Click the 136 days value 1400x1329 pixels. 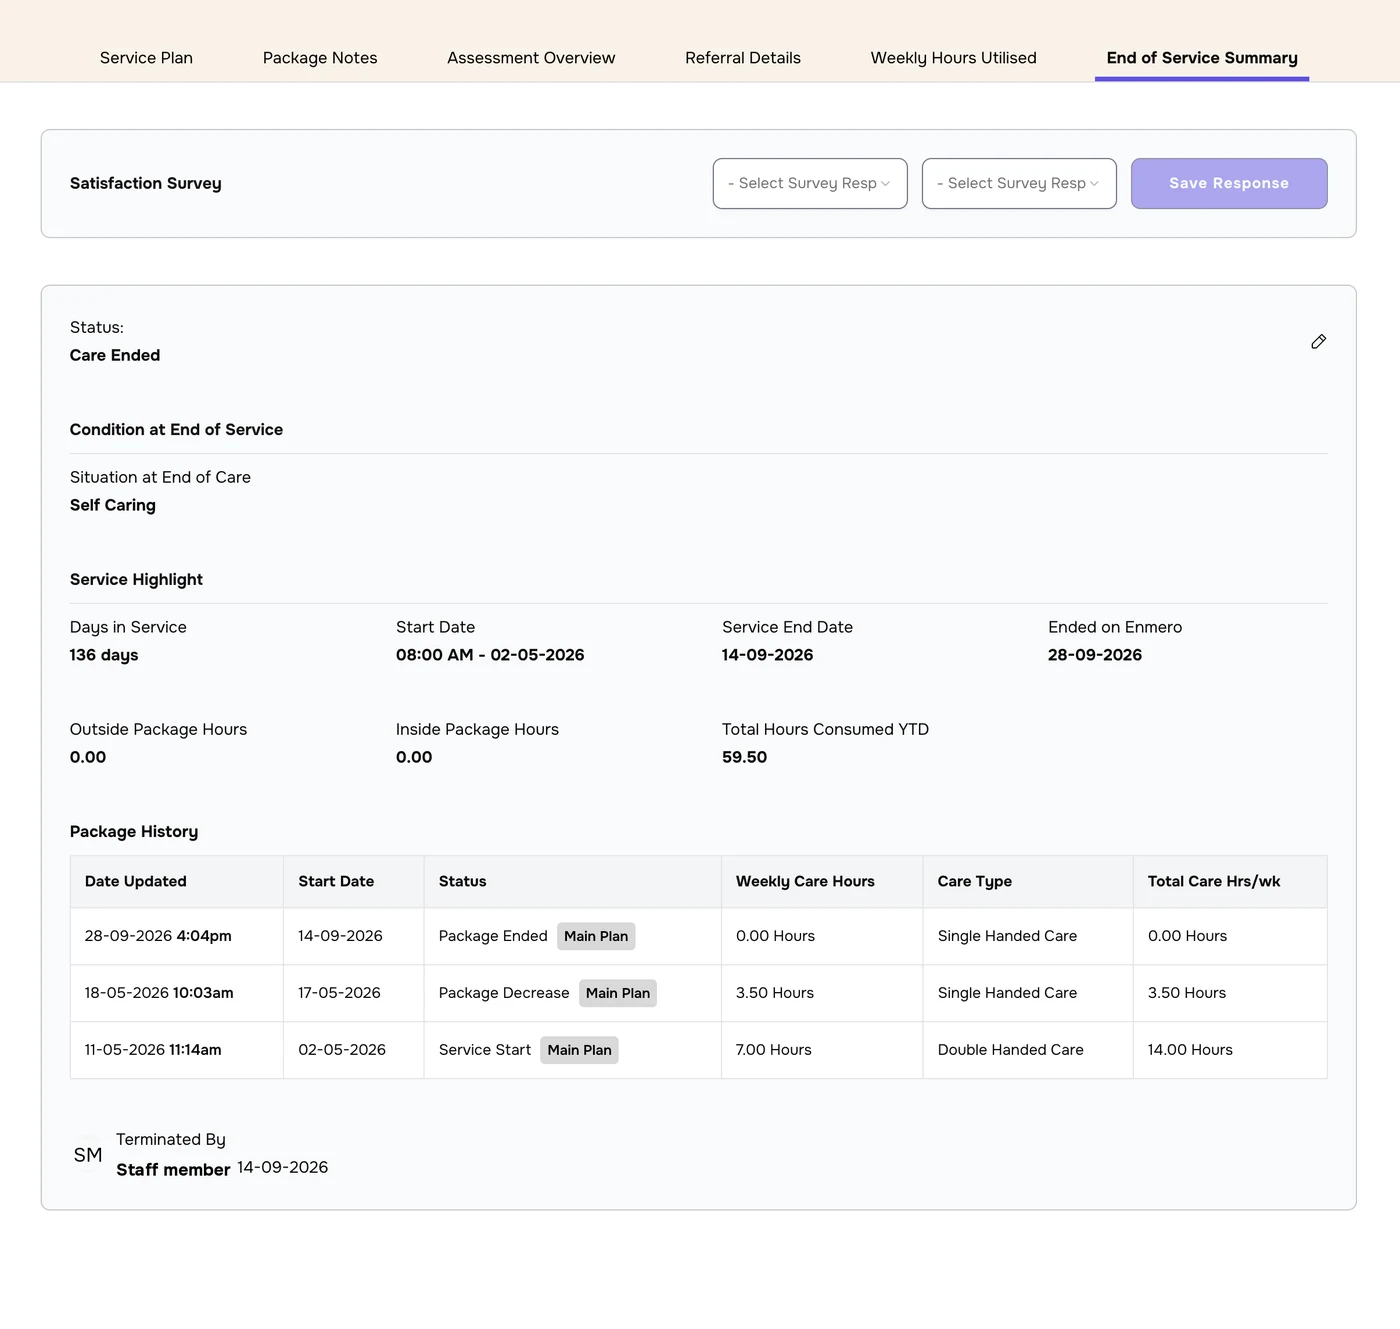tap(104, 655)
